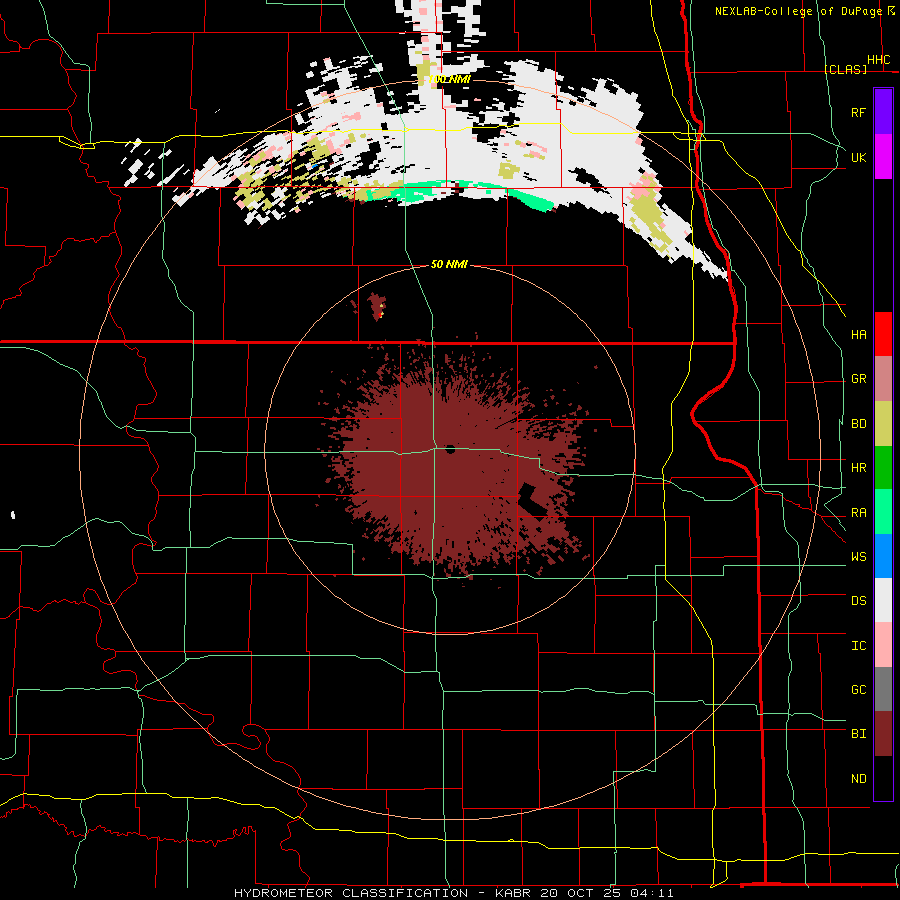Click the 20 OCT 25 date stamp

pyautogui.click(x=581, y=893)
